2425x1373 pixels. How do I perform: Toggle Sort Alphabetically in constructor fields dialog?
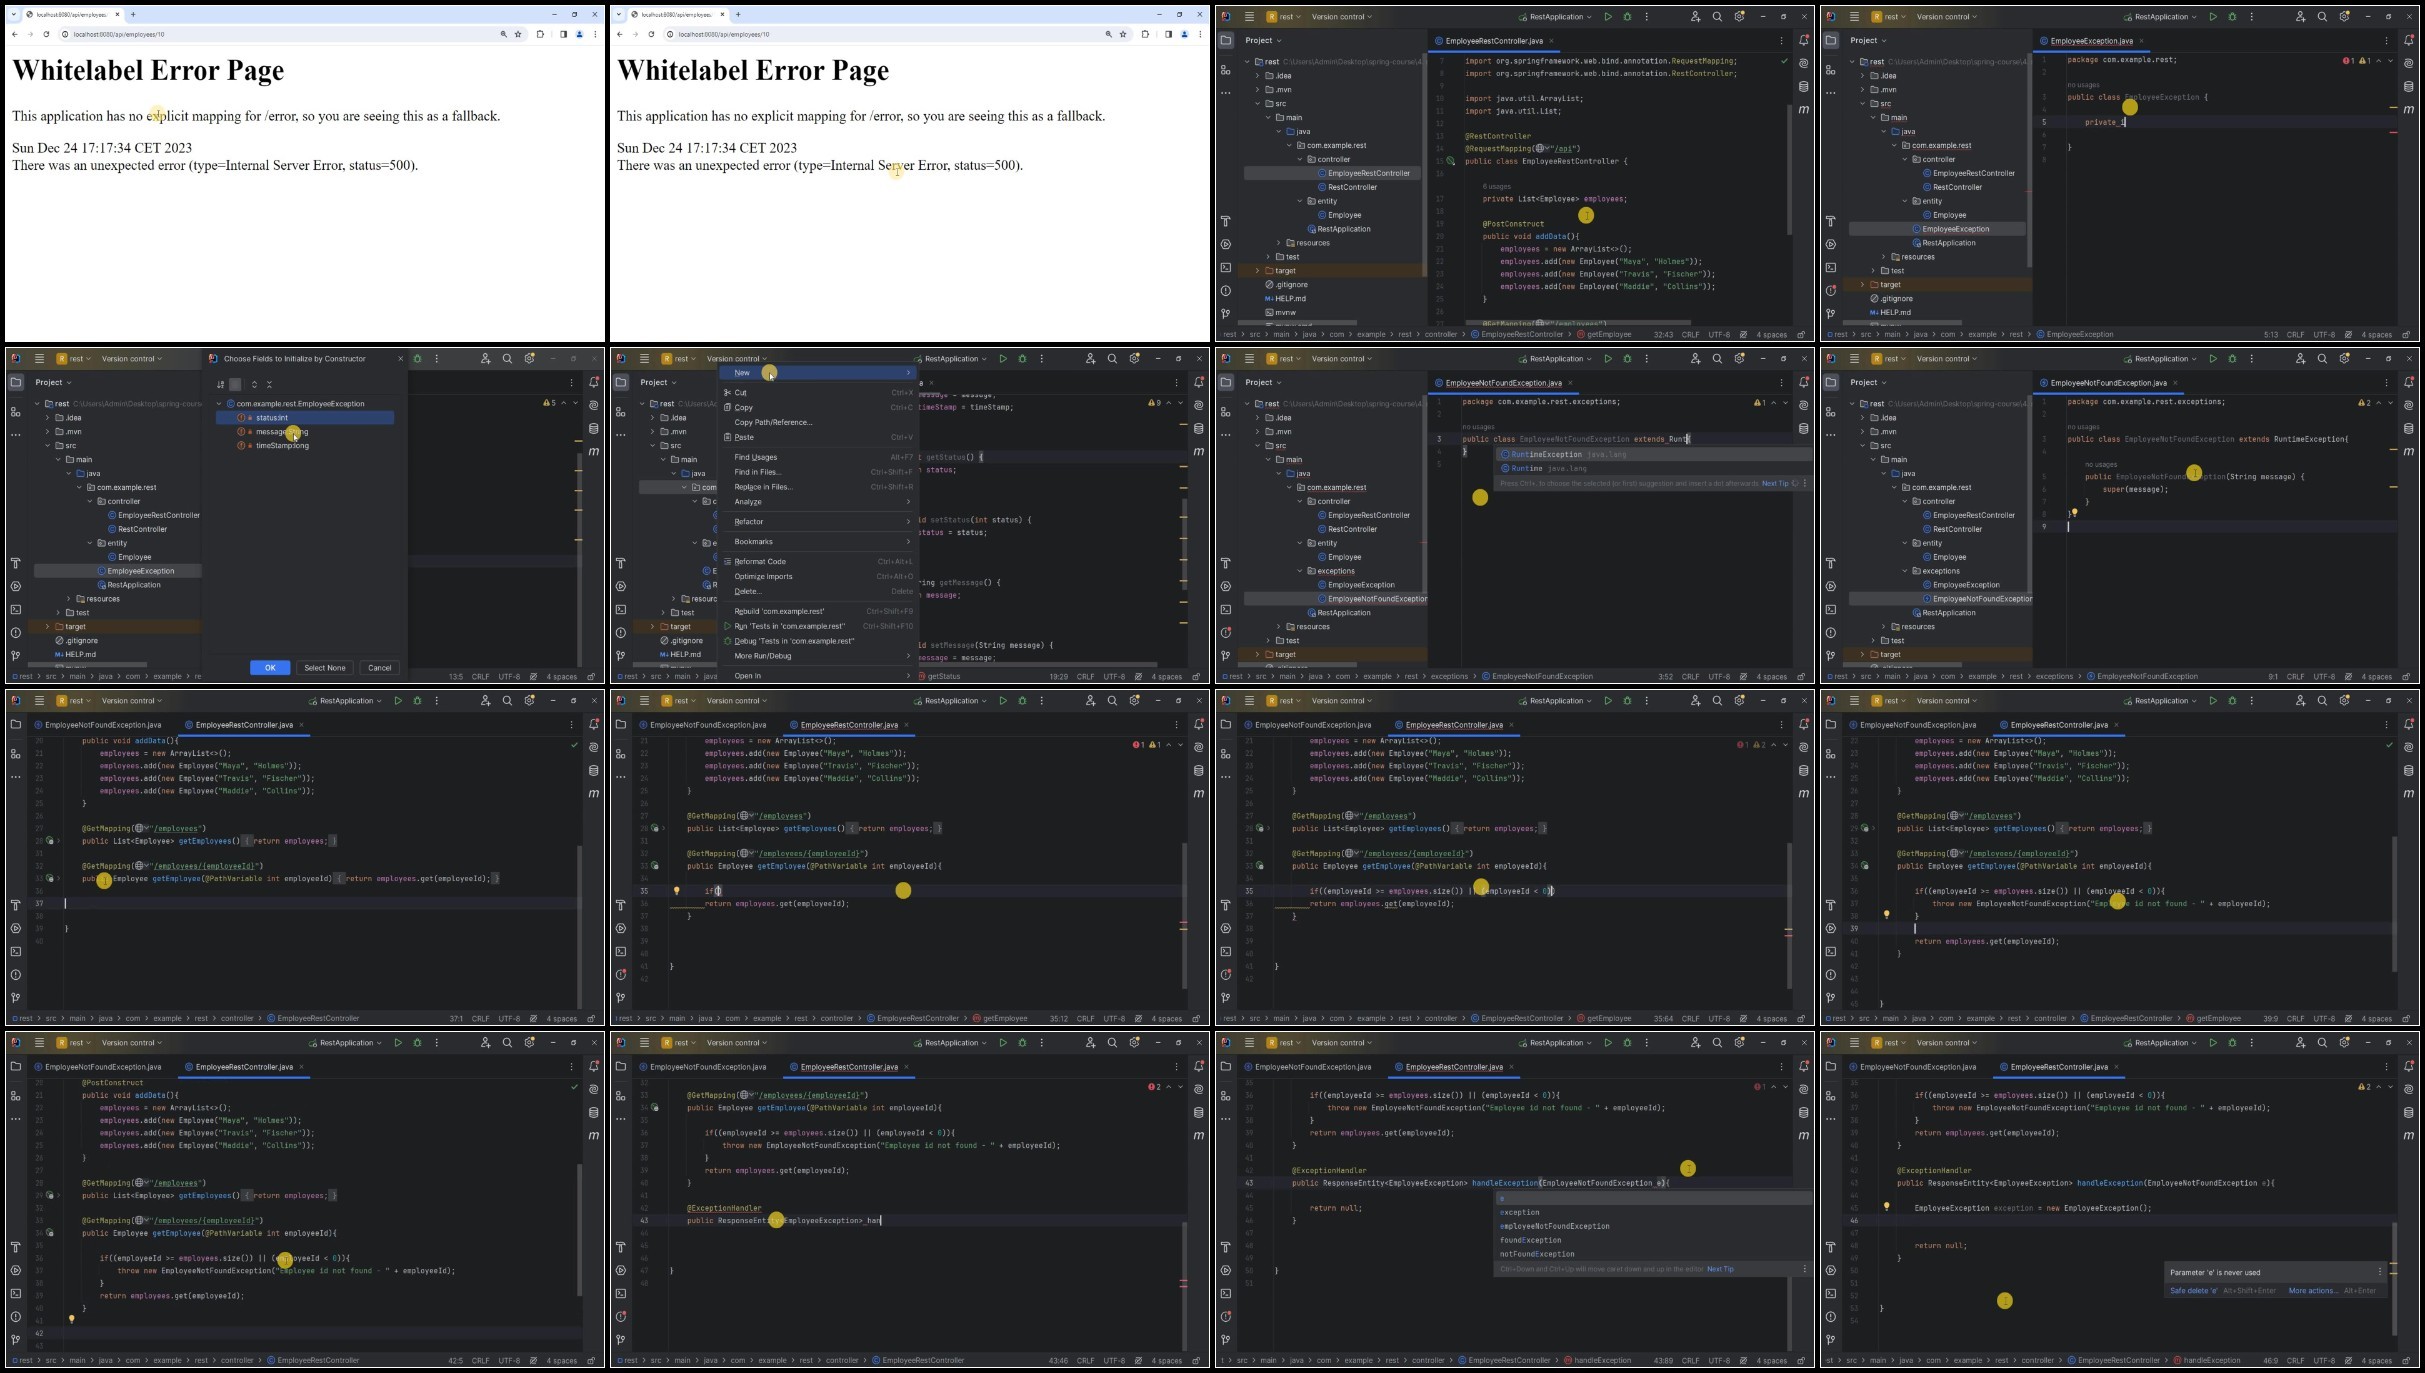pyautogui.click(x=221, y=384)
